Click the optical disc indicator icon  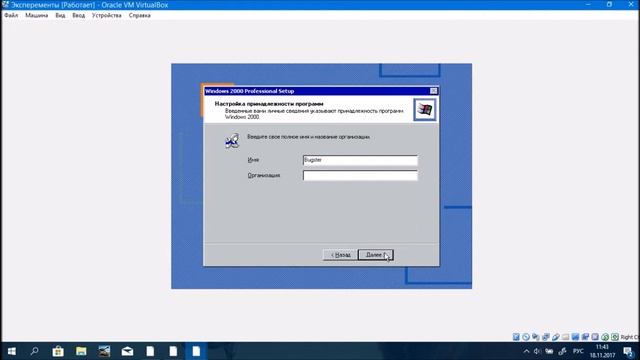pyautogui.click(x=526, y=337)
